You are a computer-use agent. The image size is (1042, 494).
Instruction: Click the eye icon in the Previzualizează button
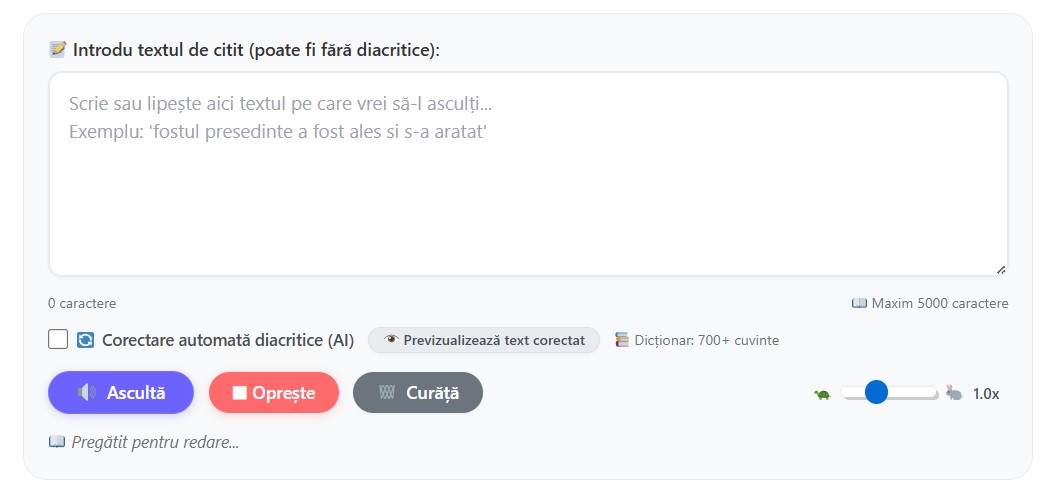tap(391, 340)
